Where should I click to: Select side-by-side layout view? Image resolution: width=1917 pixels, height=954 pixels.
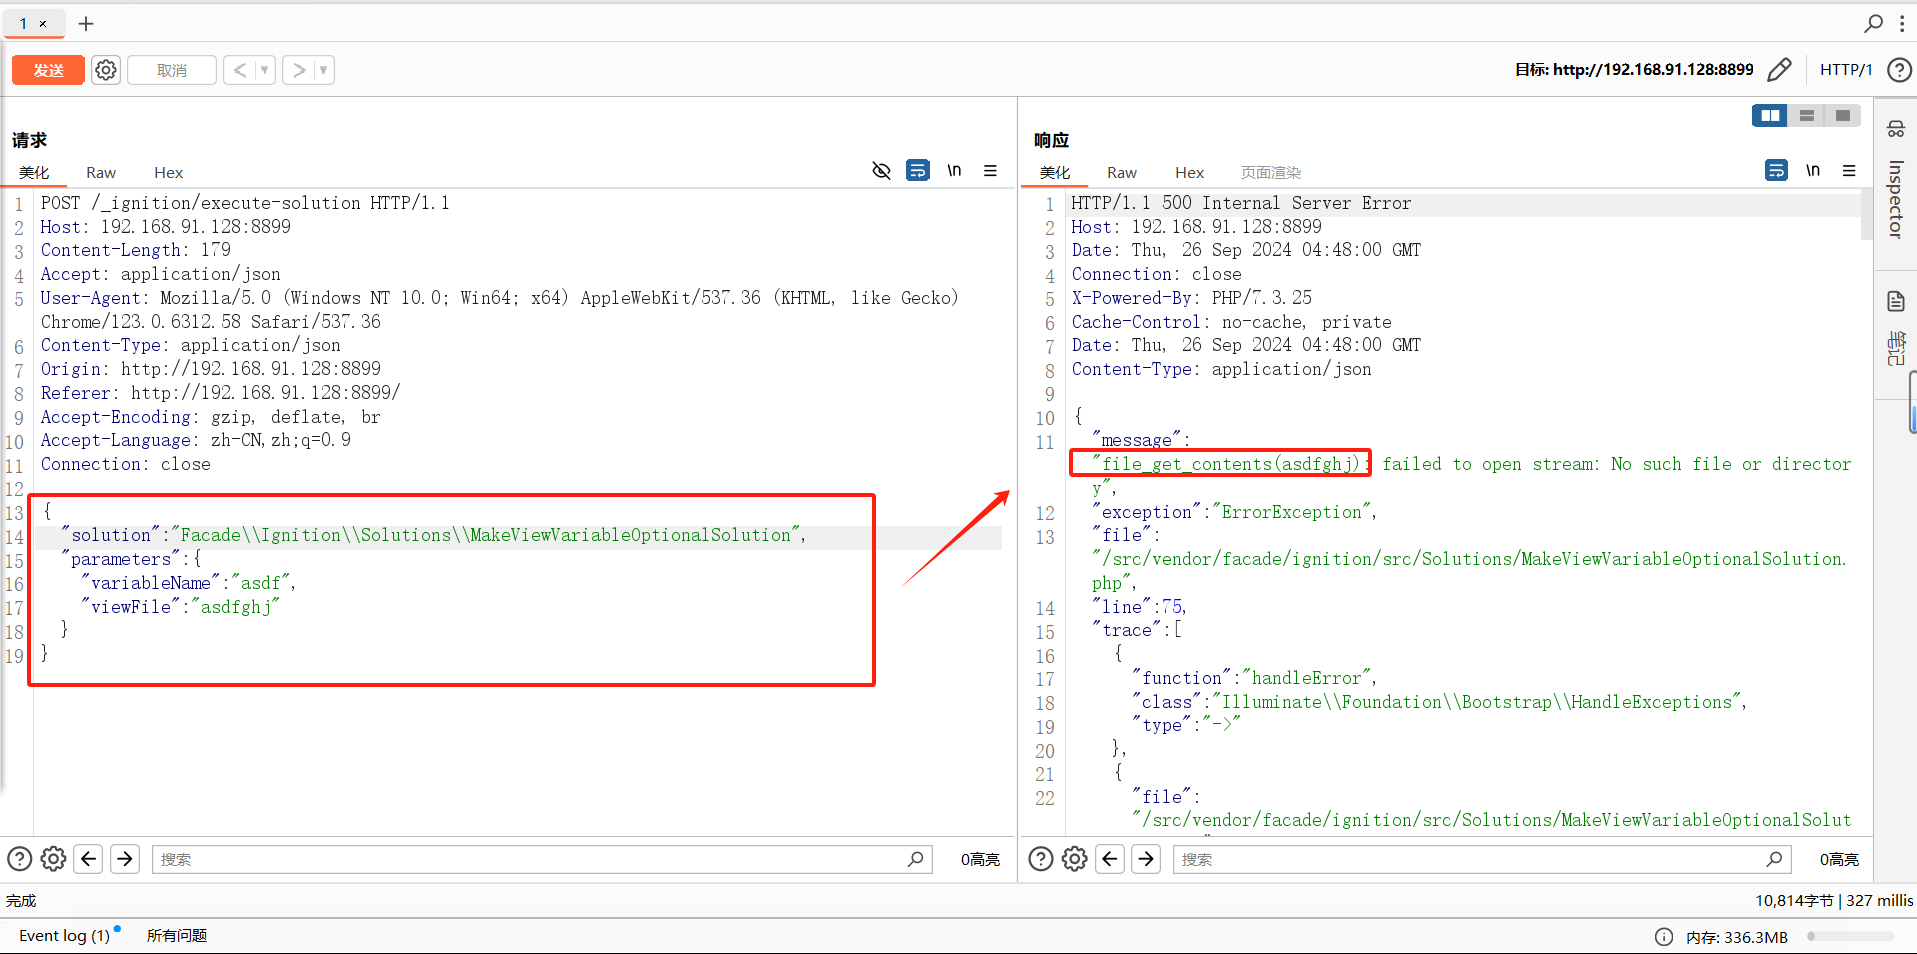(x=1770, y=116)
